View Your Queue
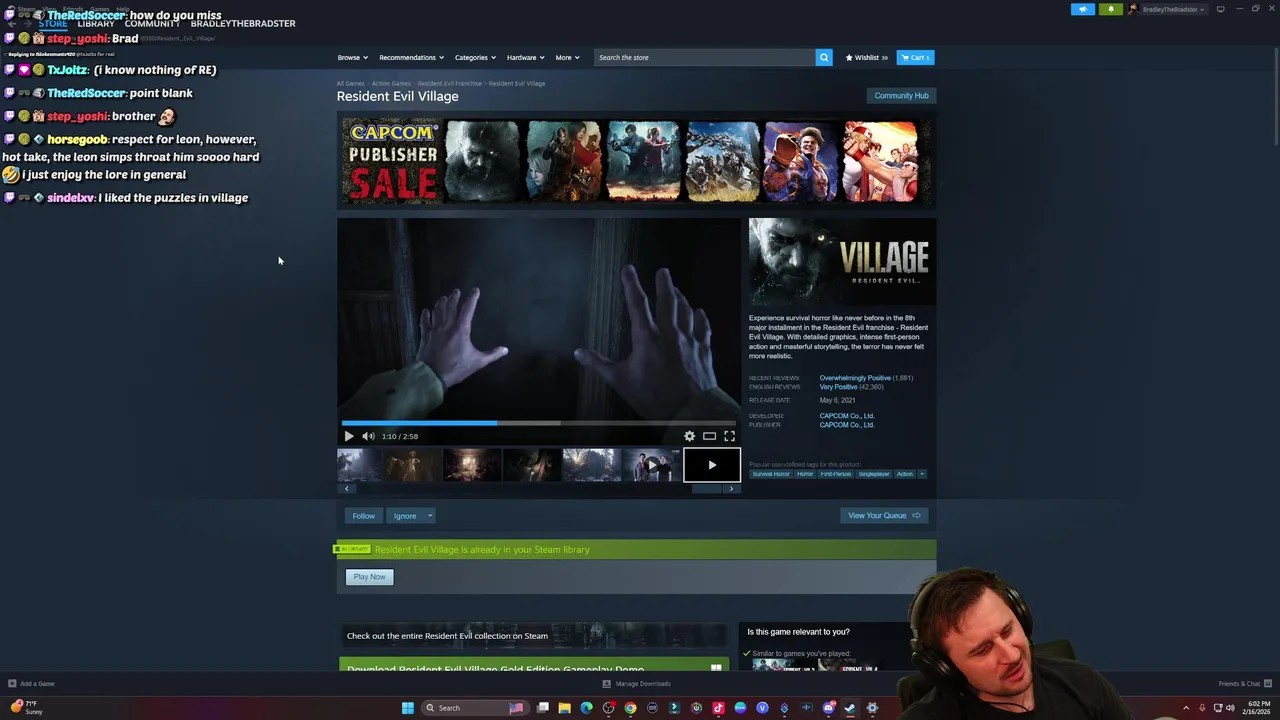The width and height of the screenshot is (1280, 720). (x=884, y=516)
